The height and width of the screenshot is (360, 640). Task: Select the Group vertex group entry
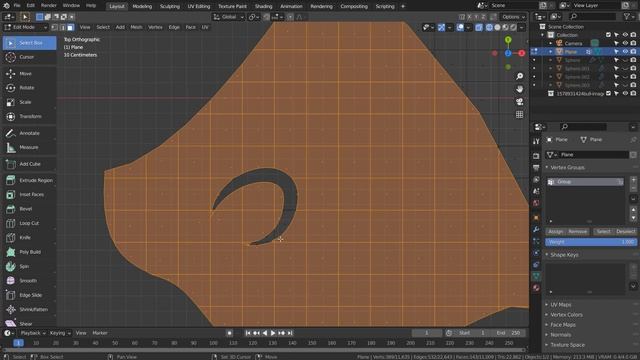[x=585, y=182]
